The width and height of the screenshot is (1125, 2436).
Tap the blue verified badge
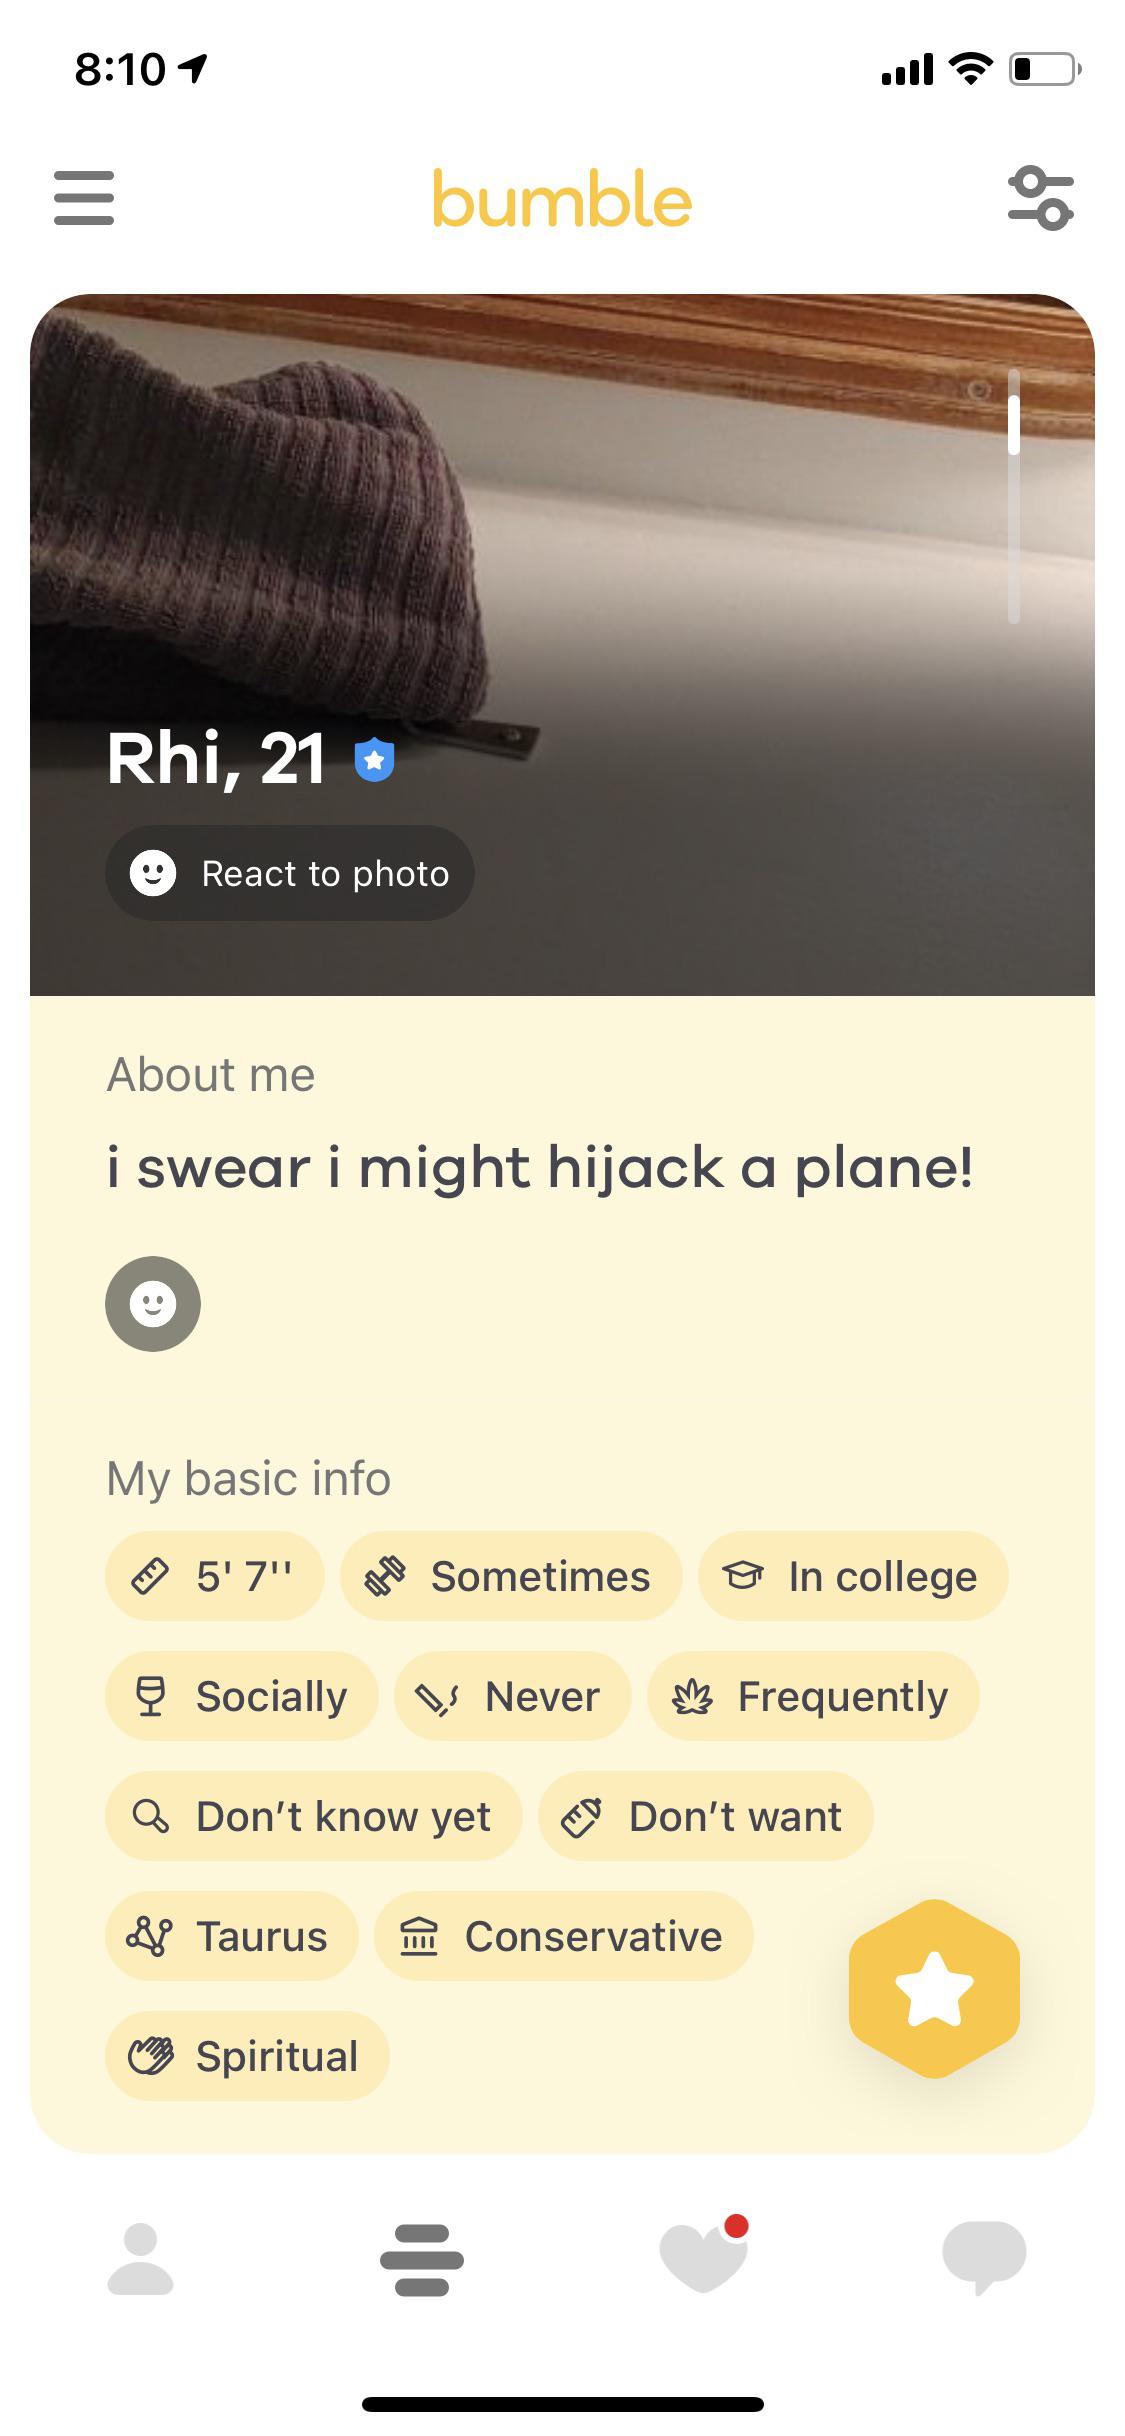point(375,760)
